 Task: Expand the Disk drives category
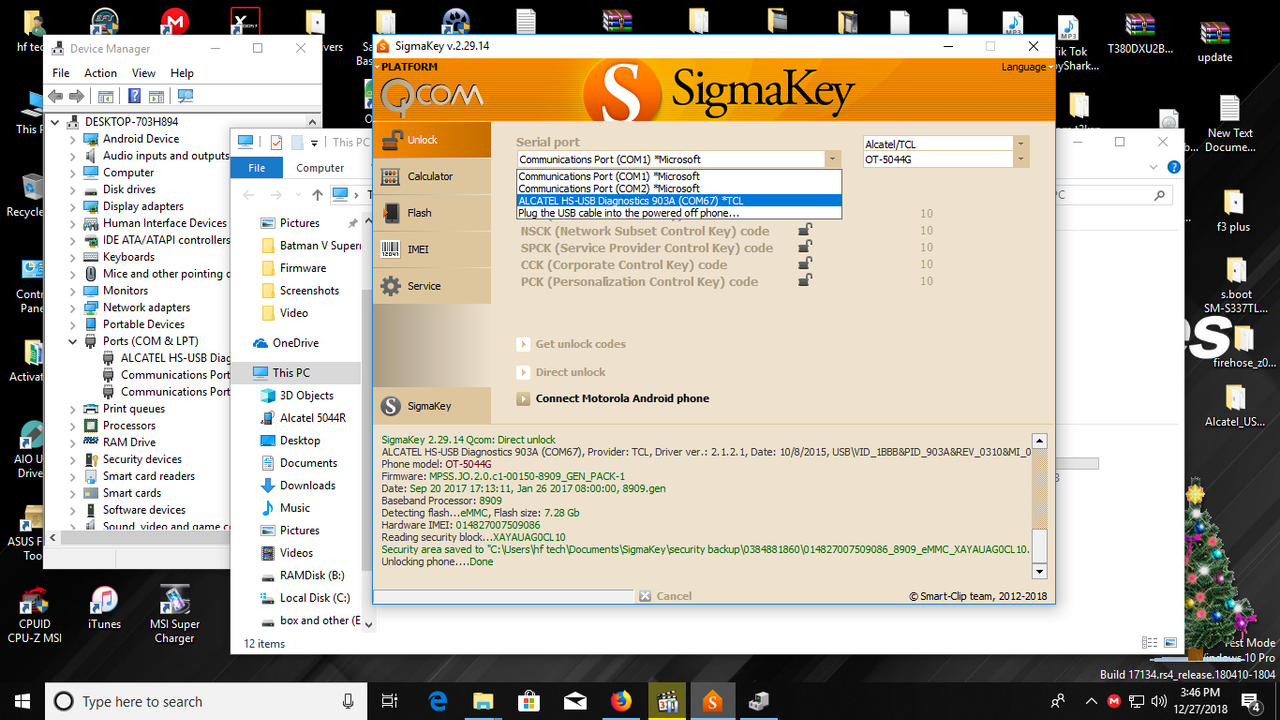coord(73,189)
